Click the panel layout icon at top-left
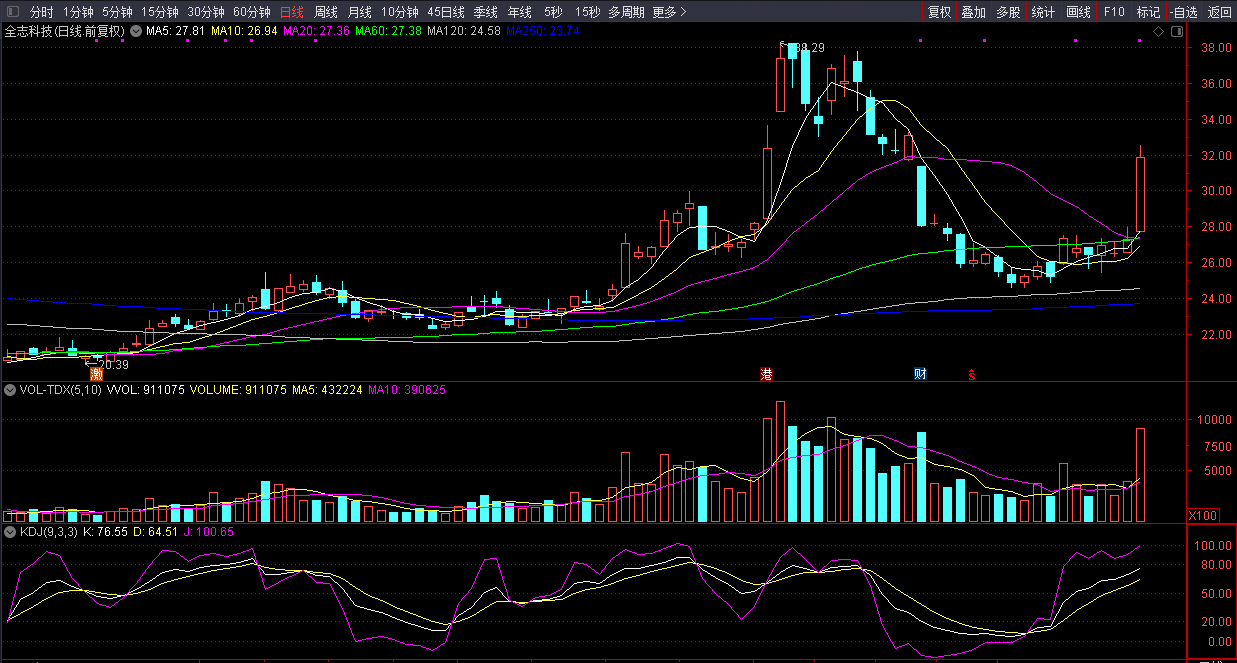Viewport: 1237px width, 663px height. click(11, 13)
